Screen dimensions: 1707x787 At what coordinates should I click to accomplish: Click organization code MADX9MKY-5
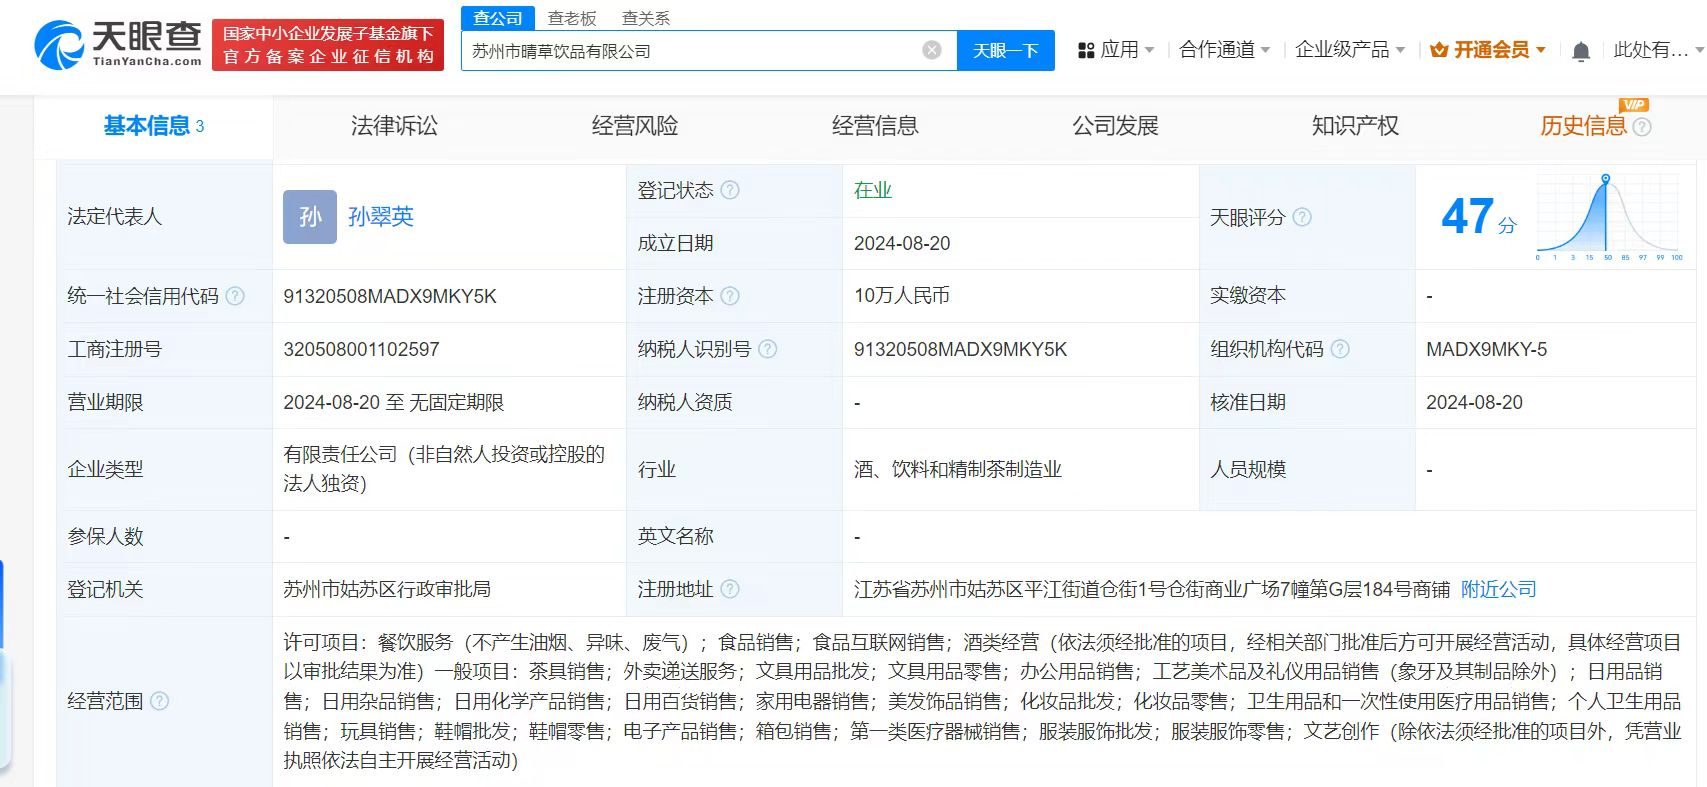(1486, 349)
